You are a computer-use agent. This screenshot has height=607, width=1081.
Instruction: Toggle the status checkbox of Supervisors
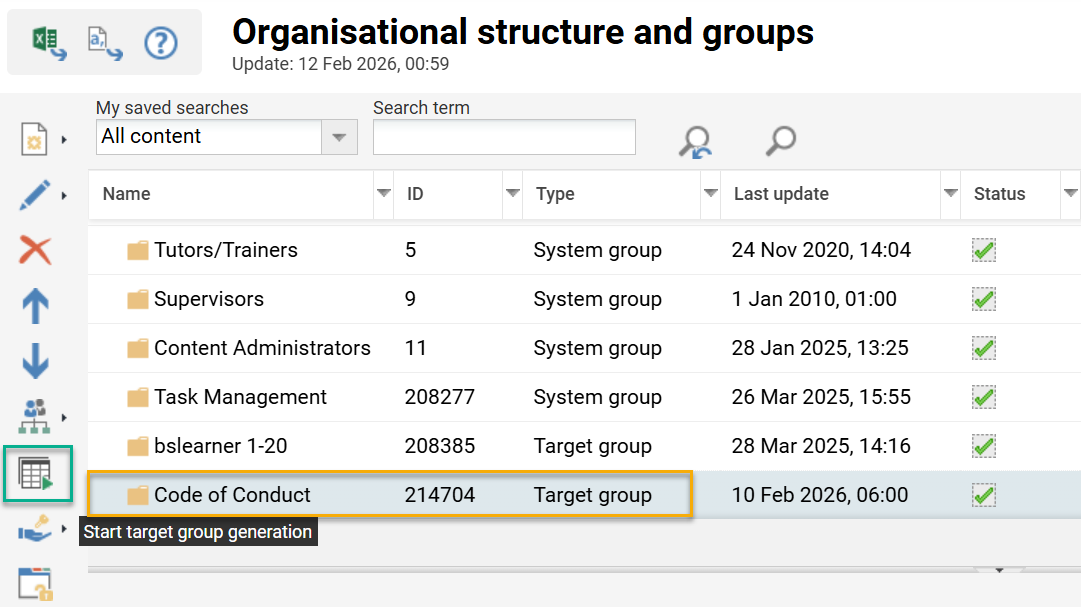983,298
